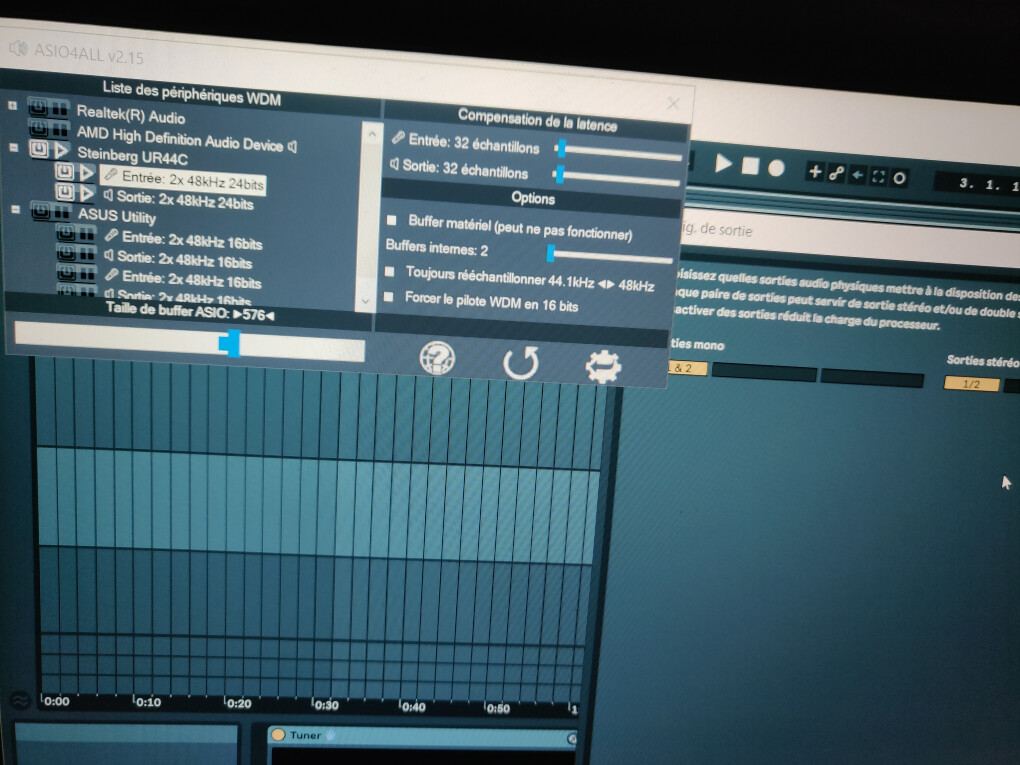Select Steinberg Sortie: 2x 48kHz 24bits row
The height and width of the screenshot is (765, 1020).
point(178,200)
